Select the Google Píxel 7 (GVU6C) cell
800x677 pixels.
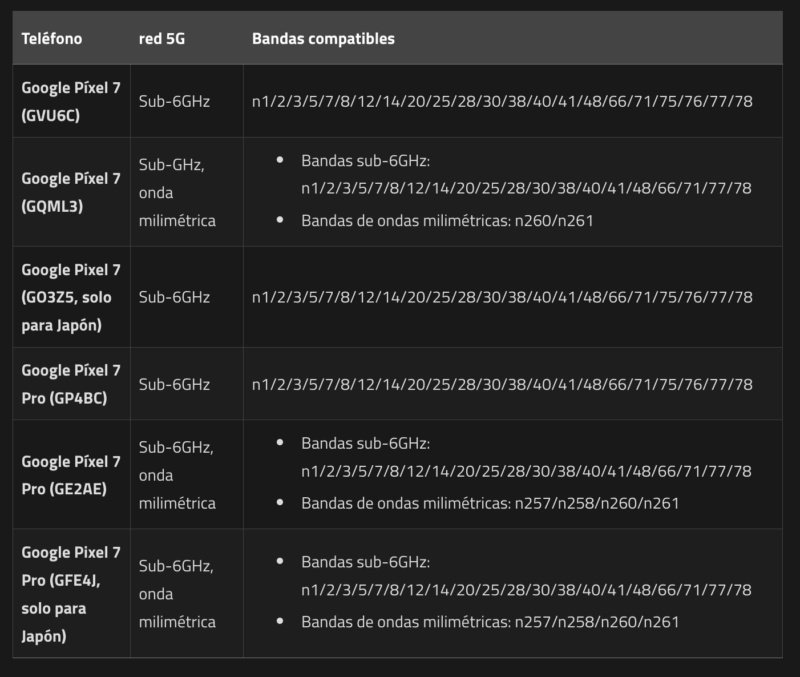(71, 101)
